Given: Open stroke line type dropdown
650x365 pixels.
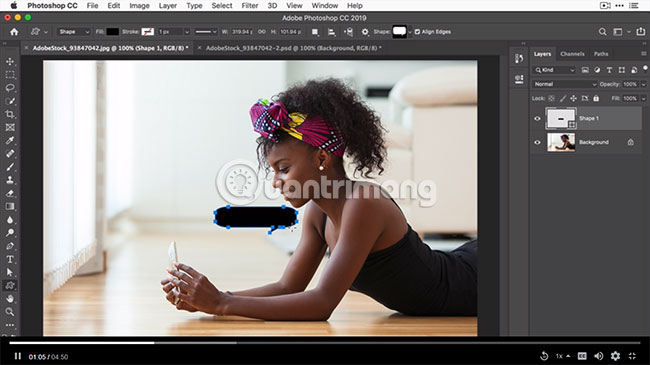Looking at the screenshot, I should 206,32.
